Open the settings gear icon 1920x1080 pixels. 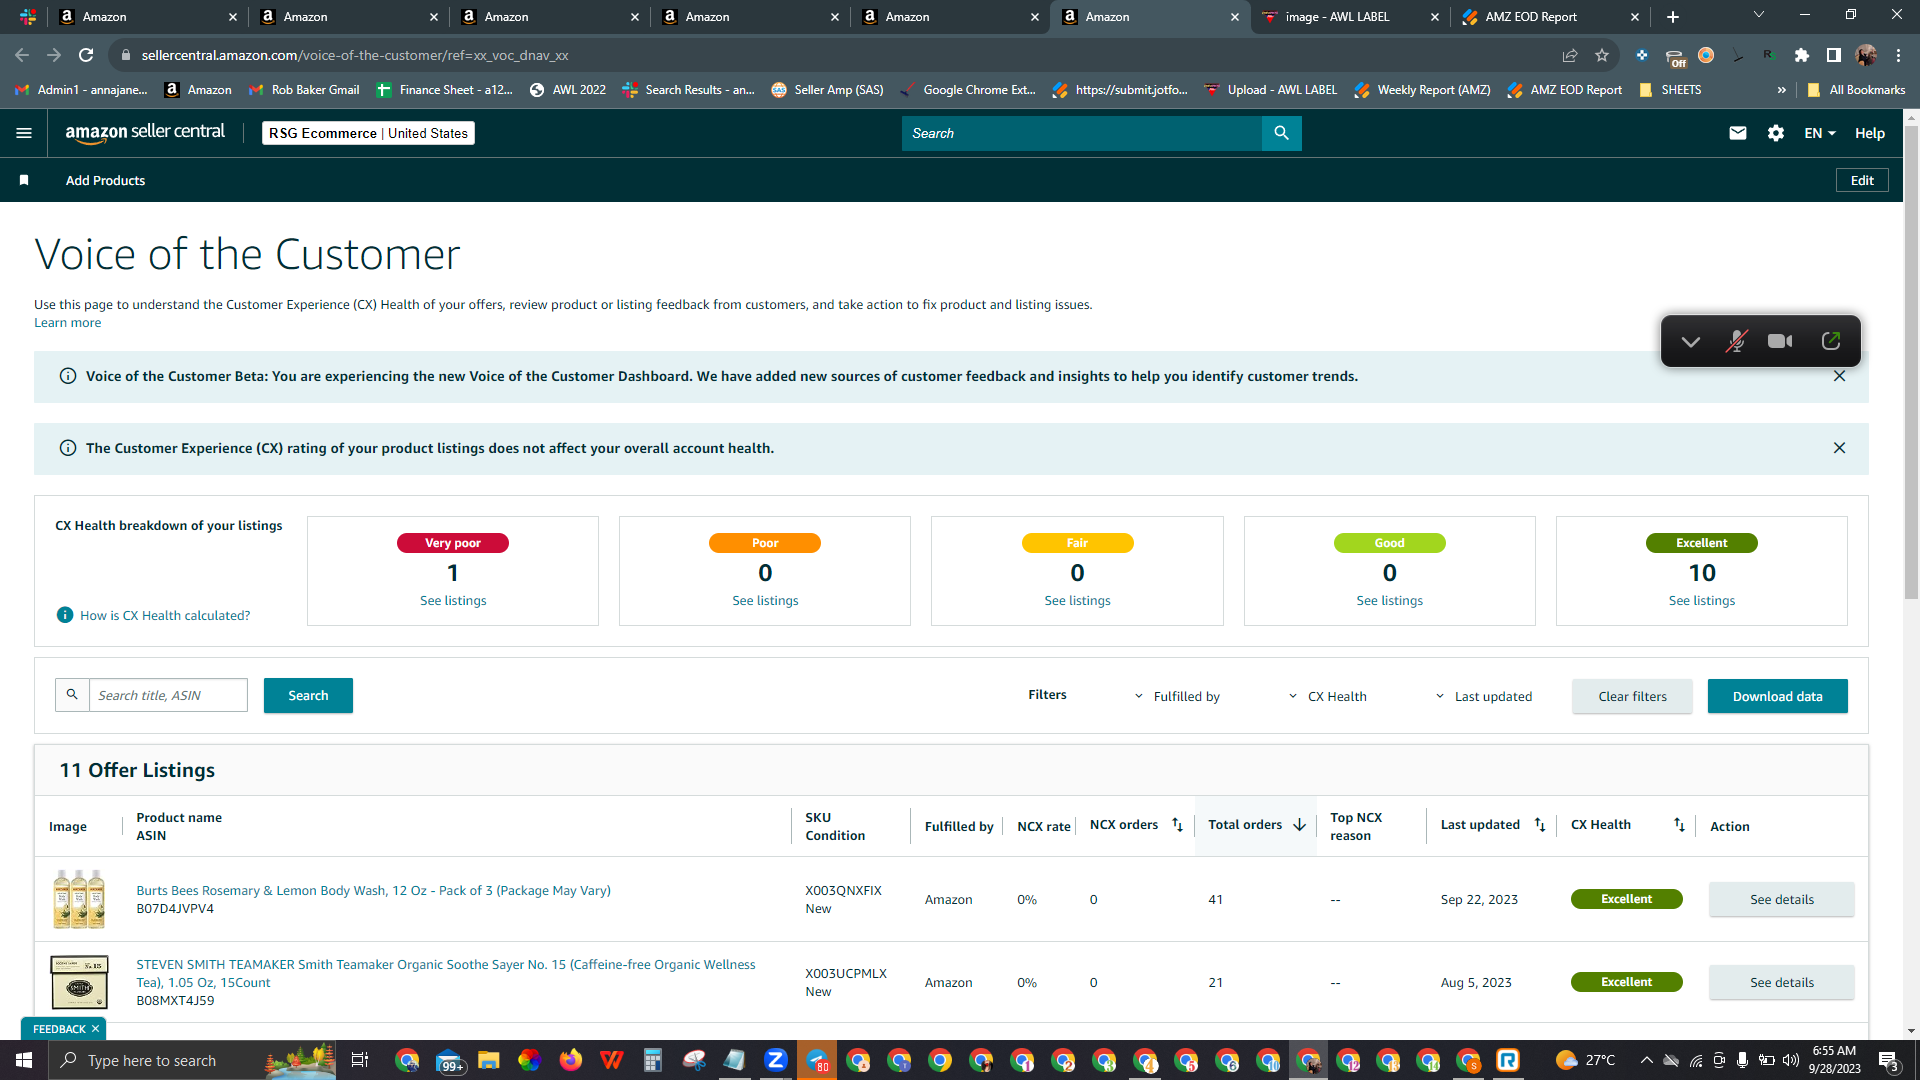(1776, 133)
